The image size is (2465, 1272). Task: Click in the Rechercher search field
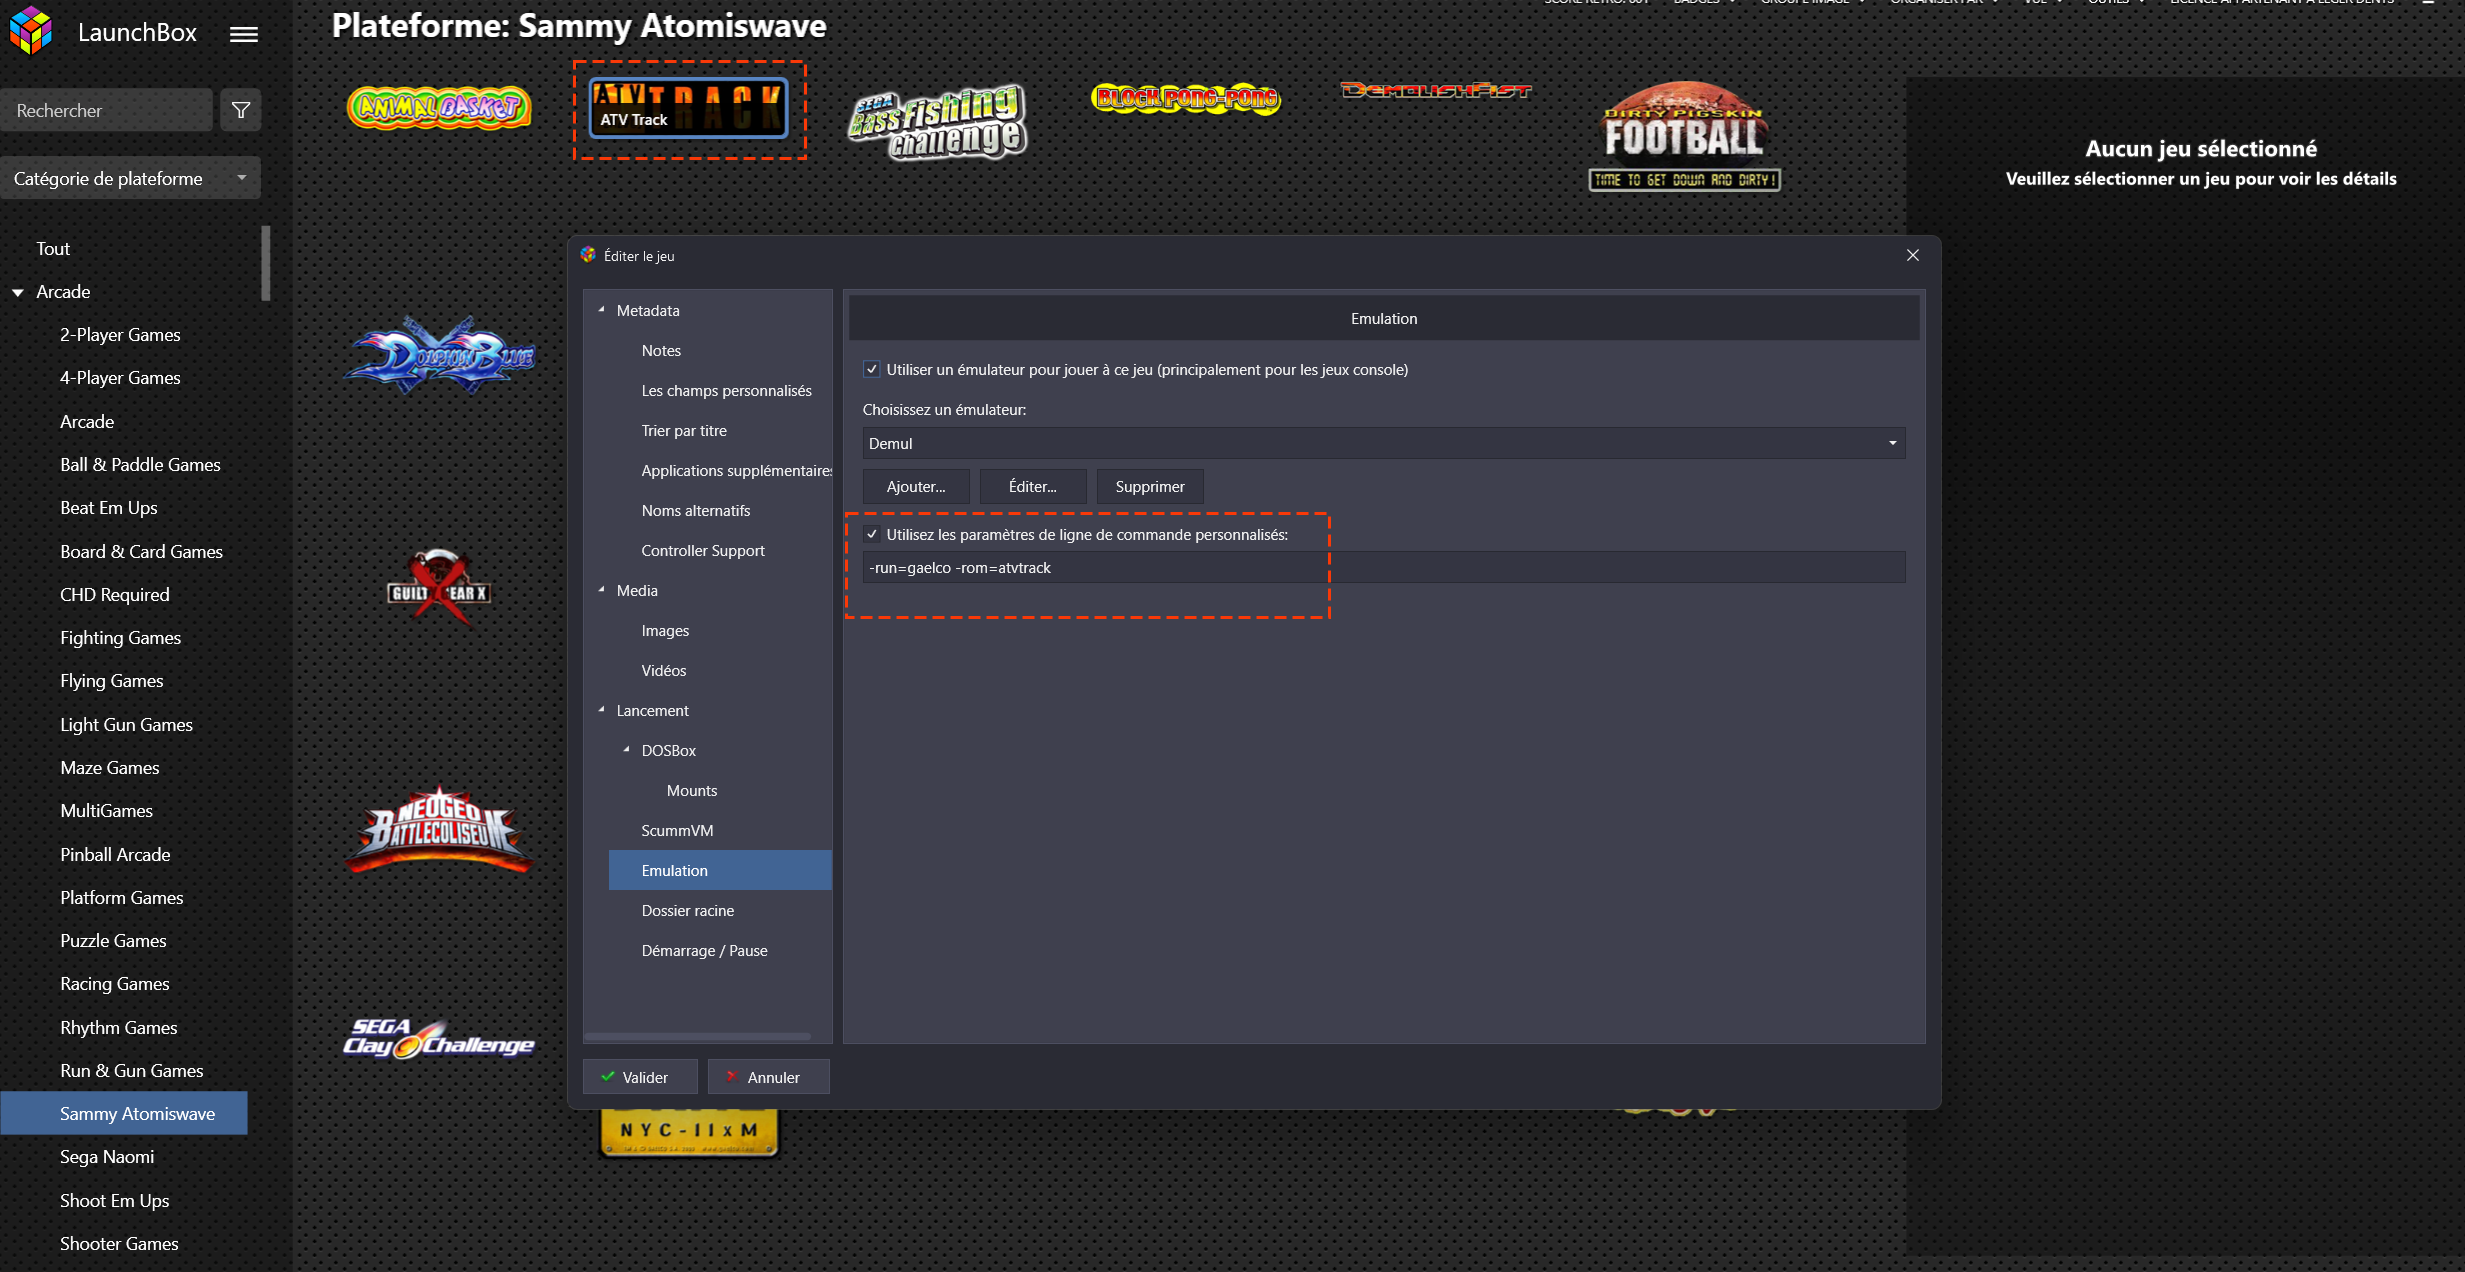[106, 110]
